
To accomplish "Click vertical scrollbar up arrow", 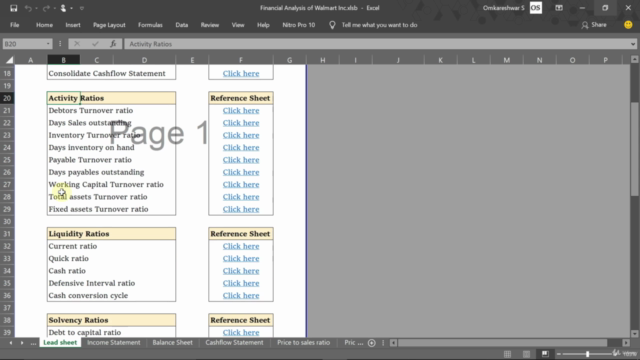I will tap(634, 60).
